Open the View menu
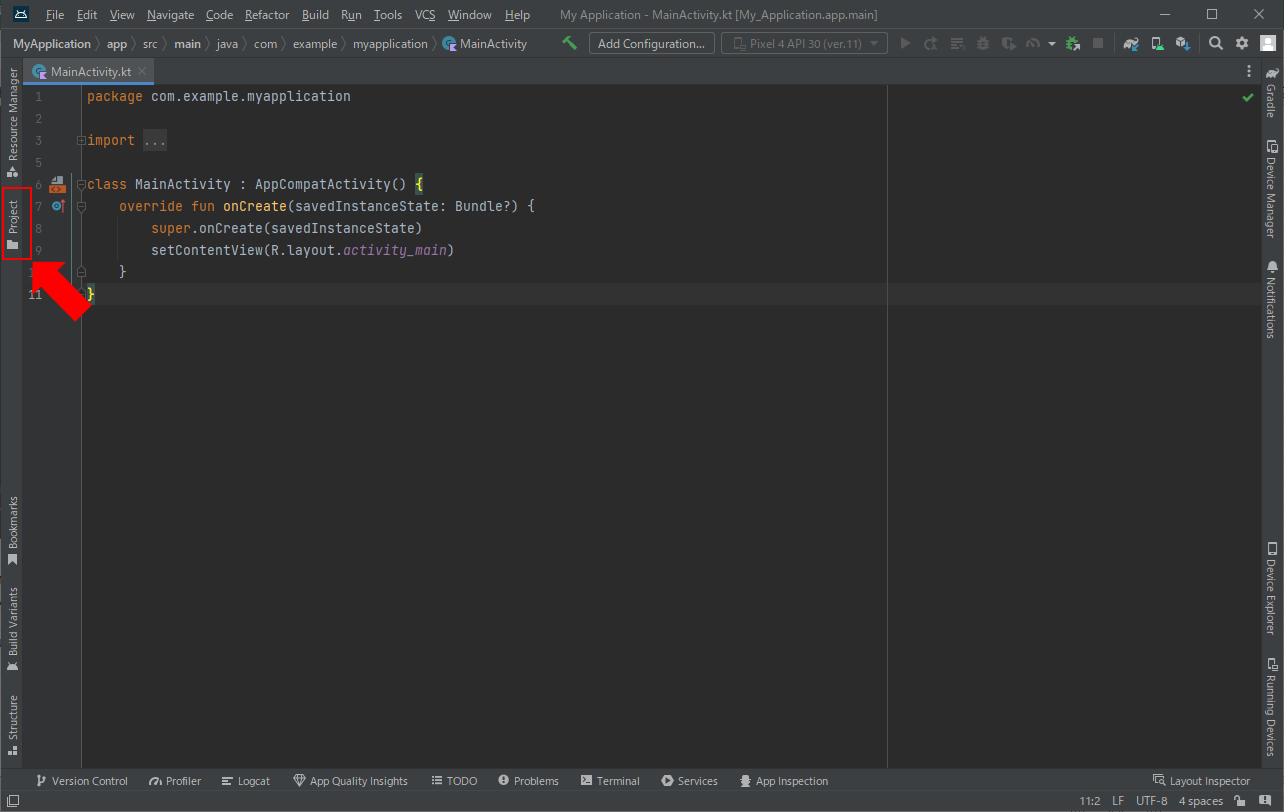This screenshot has height=812, width=1284. [x=122, y=15]
